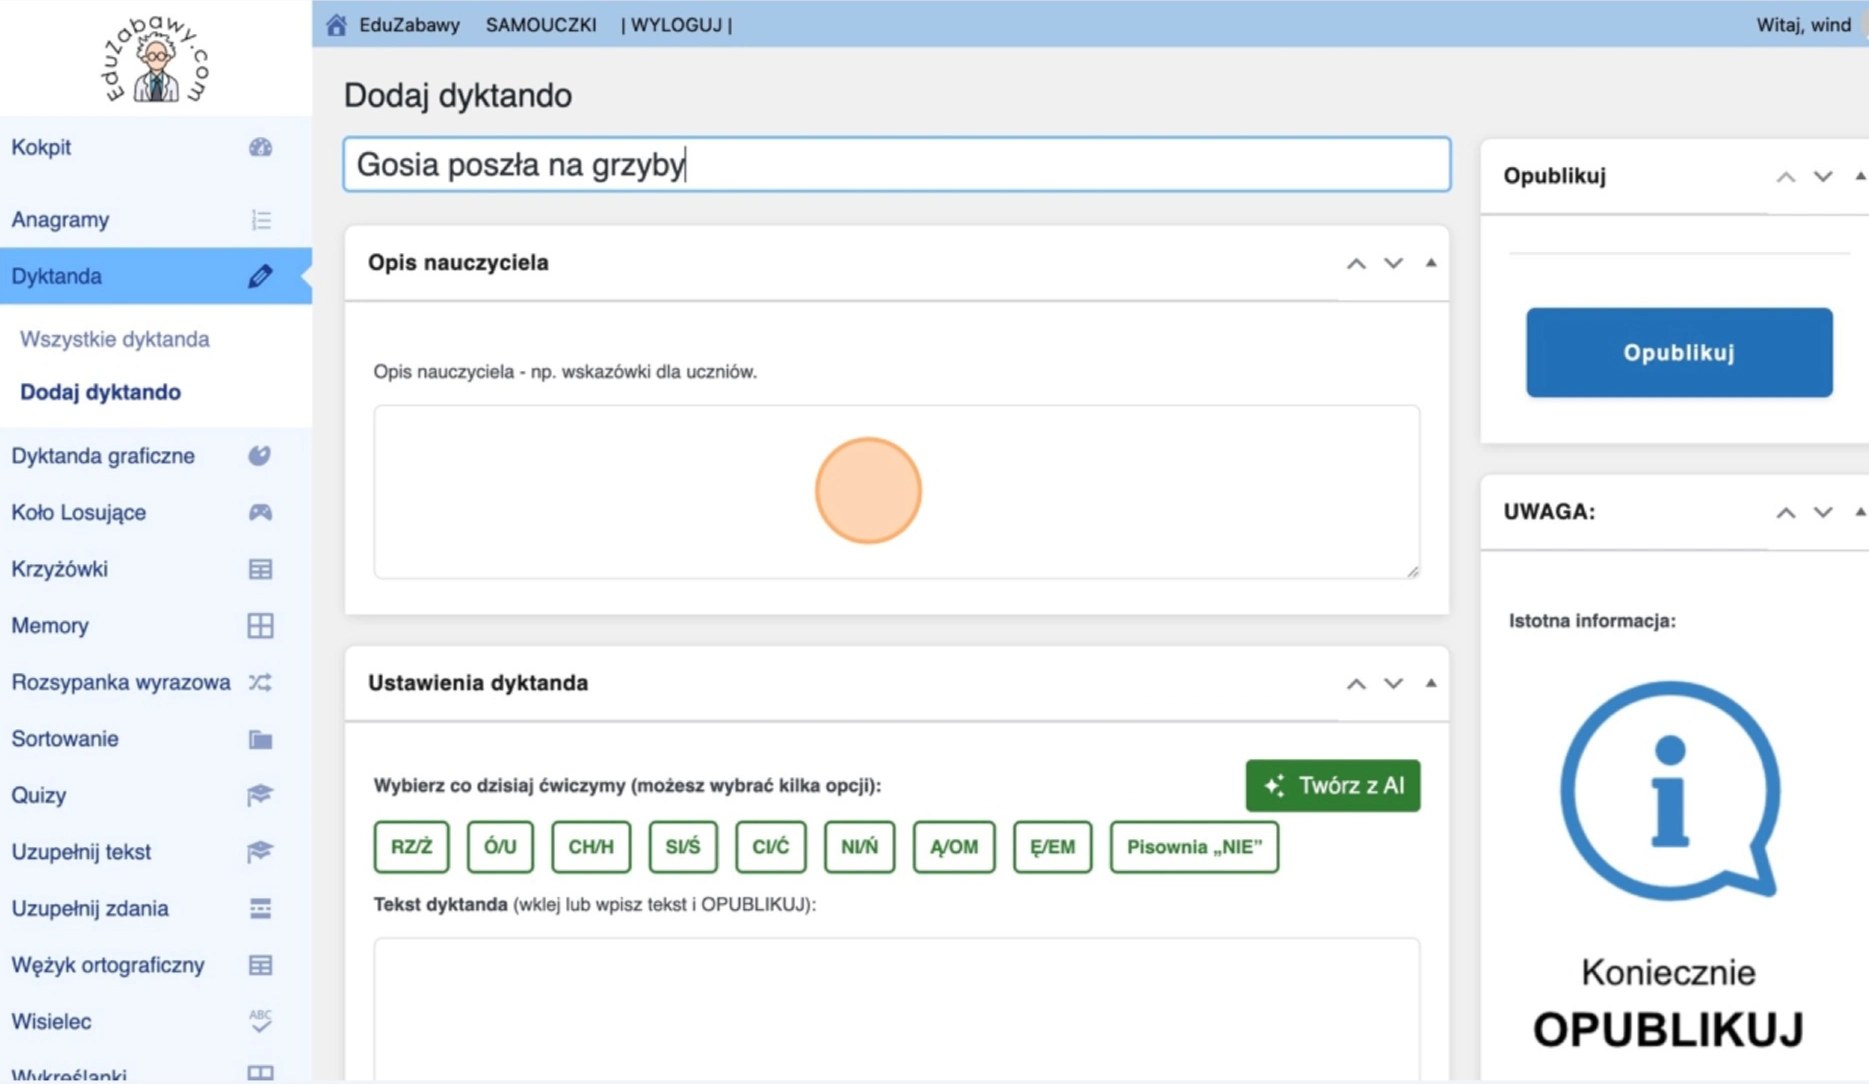Screen dimensions: 1869x1084
Task: Enable the Pisownia „NIE” option
Action: point(1194,847)
